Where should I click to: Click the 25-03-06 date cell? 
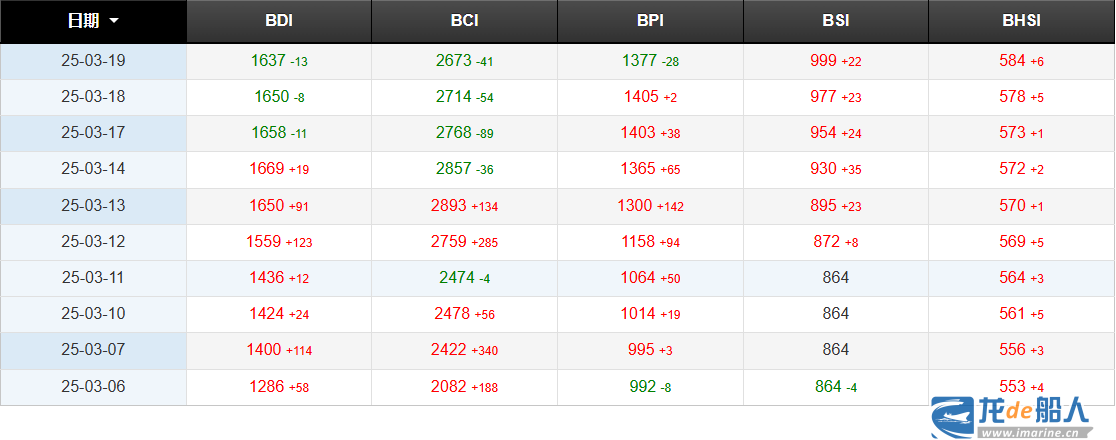(93, 387)
